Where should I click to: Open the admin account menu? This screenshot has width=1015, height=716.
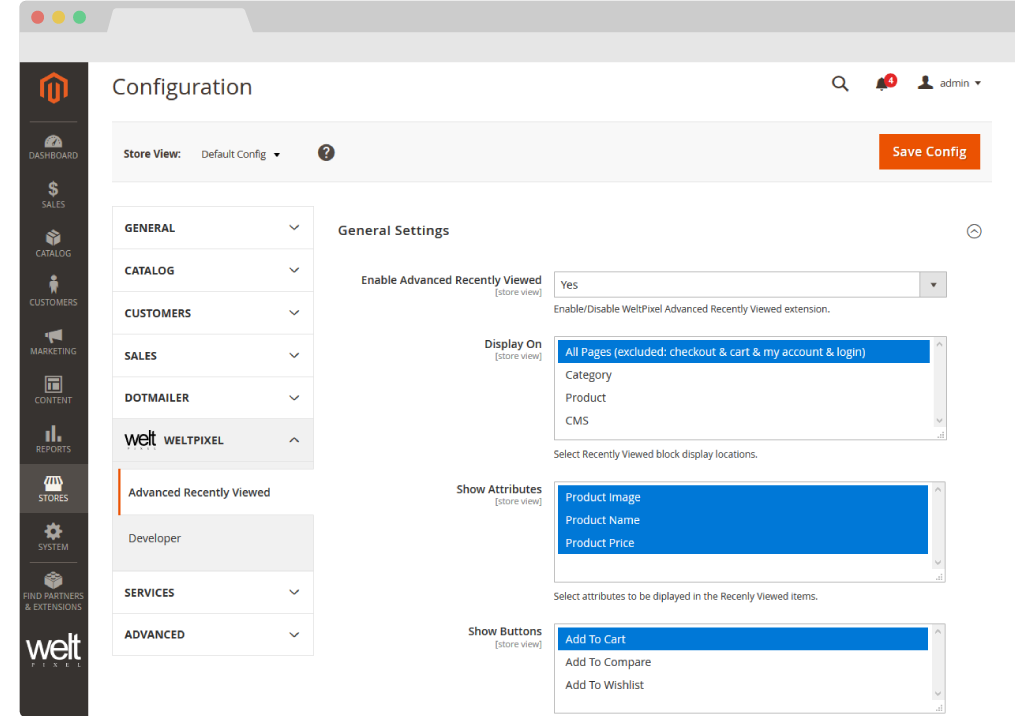click(x=950, y=84)
